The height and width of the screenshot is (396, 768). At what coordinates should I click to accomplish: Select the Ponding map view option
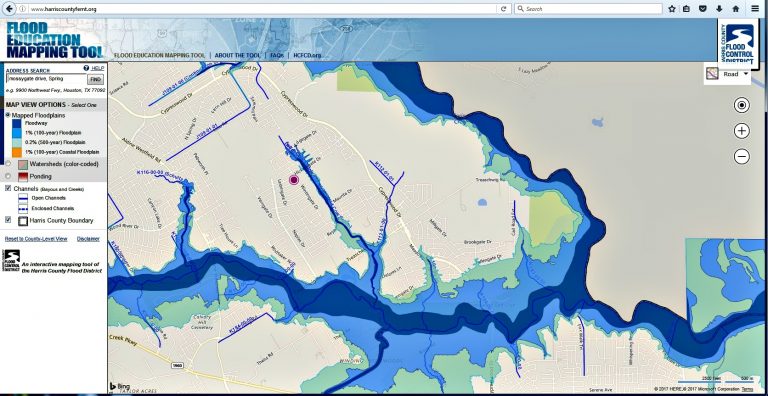pos(7,176)
